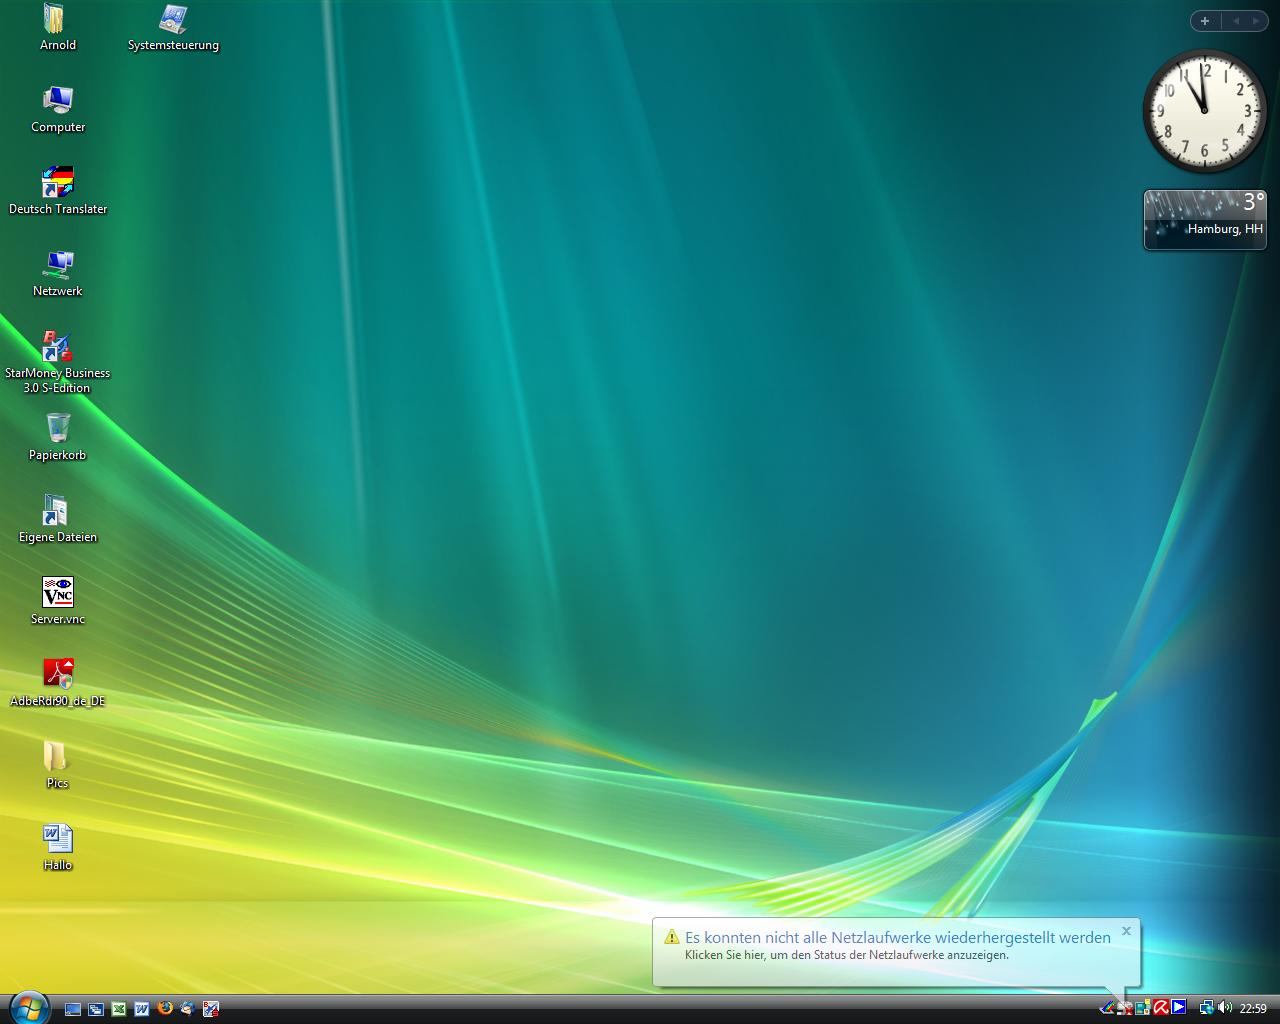Click the analog clock gadget

(x=1204, y=111)
